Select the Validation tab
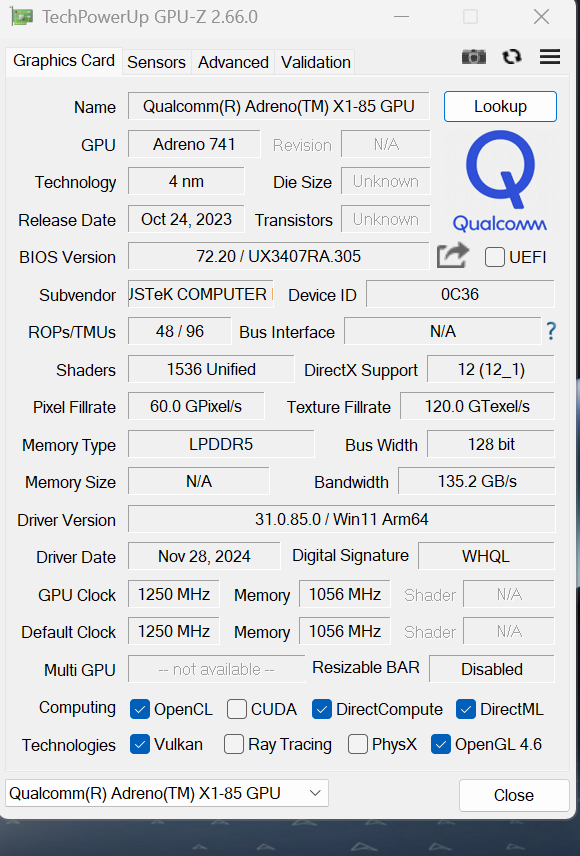The height and width of the screenshot is (856, 580). point(316,62)
